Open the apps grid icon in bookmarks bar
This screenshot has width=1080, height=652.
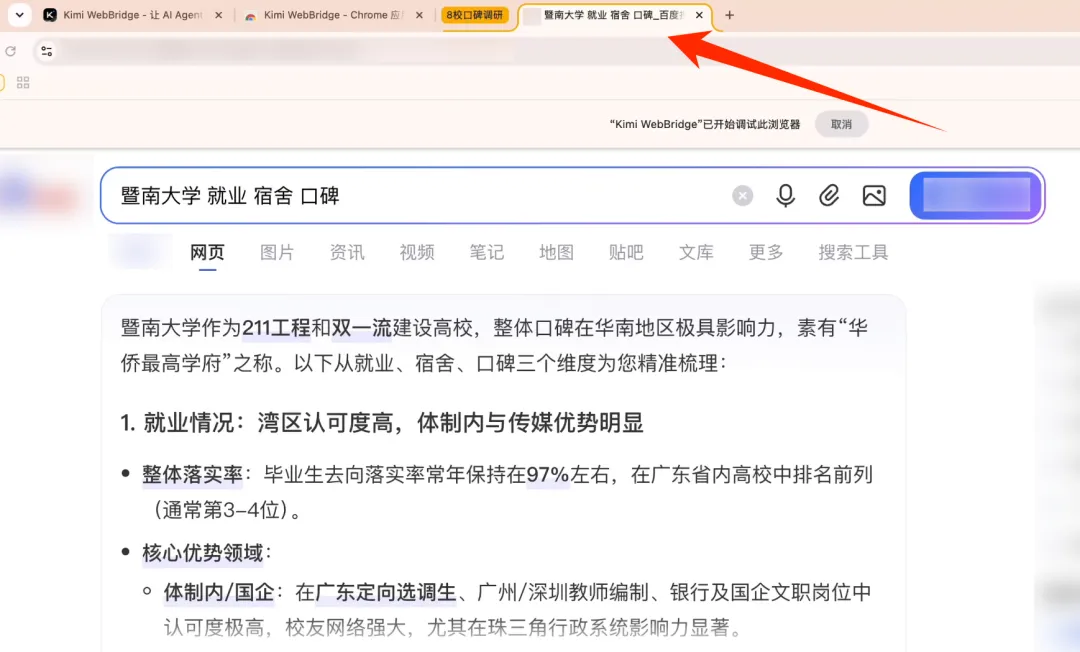point(23,83)
